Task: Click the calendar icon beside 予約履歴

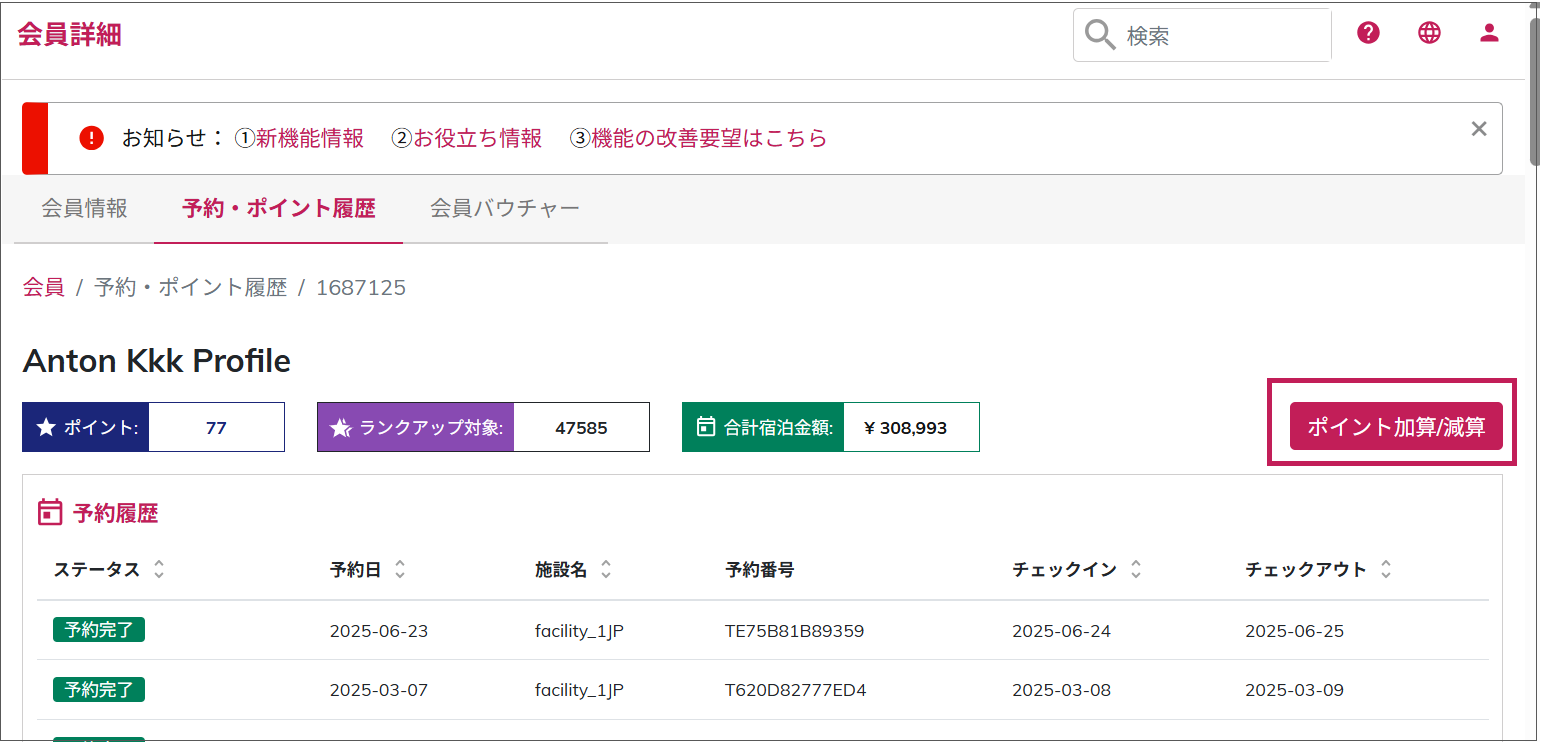Action: (x=50, y=513)
